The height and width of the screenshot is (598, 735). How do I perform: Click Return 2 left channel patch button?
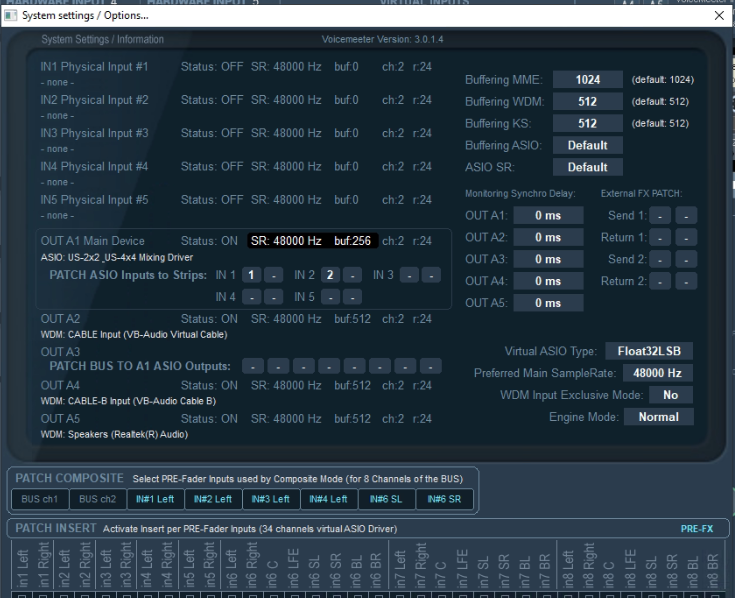coord(660,281)
